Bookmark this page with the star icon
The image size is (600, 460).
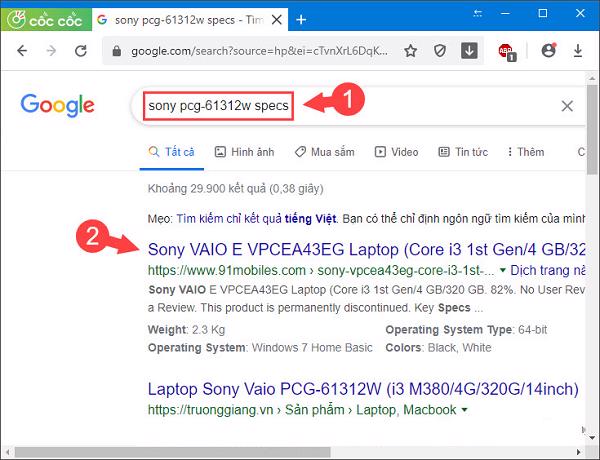pyautogui.click(x=411, y=51)
